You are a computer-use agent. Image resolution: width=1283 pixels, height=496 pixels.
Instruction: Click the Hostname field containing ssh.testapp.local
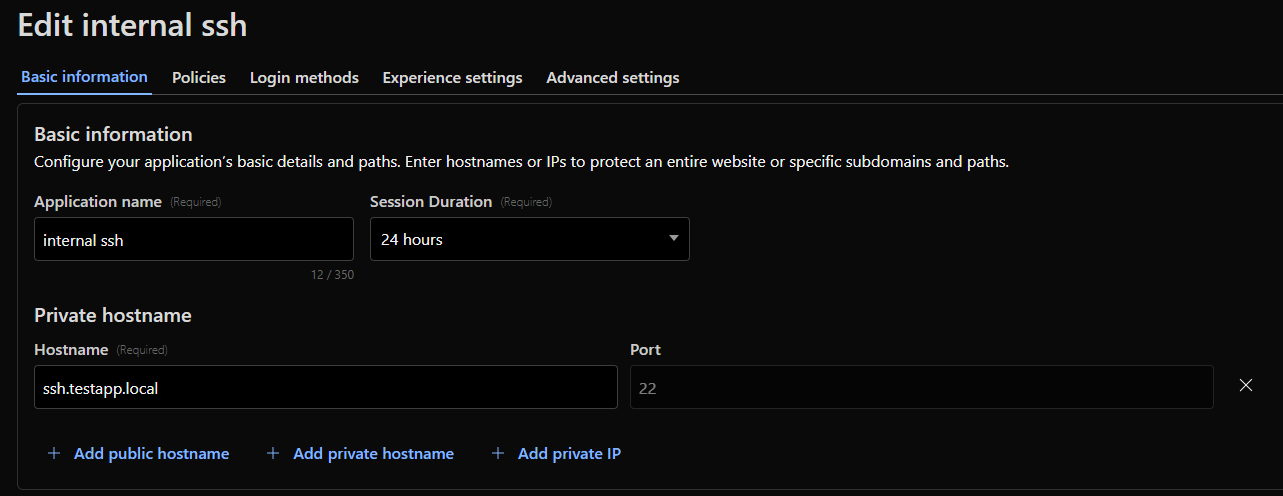326,387
